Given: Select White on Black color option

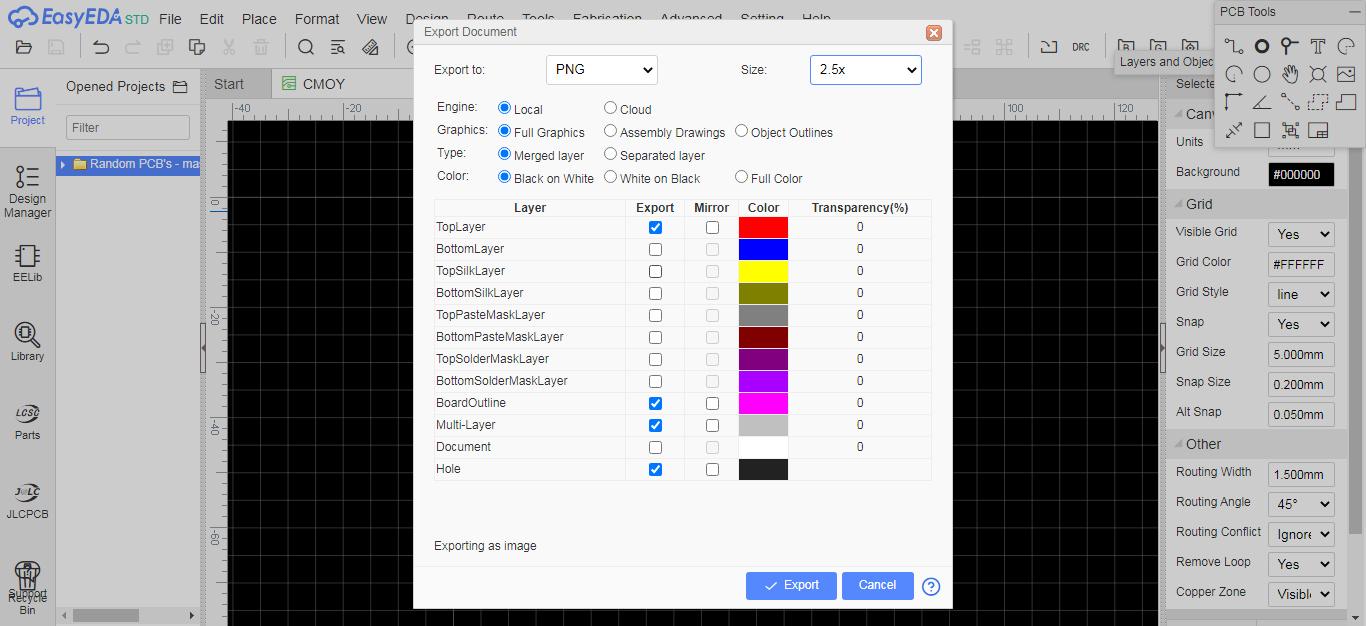Looking at the screenshot, I should click(x=610, y=177).
